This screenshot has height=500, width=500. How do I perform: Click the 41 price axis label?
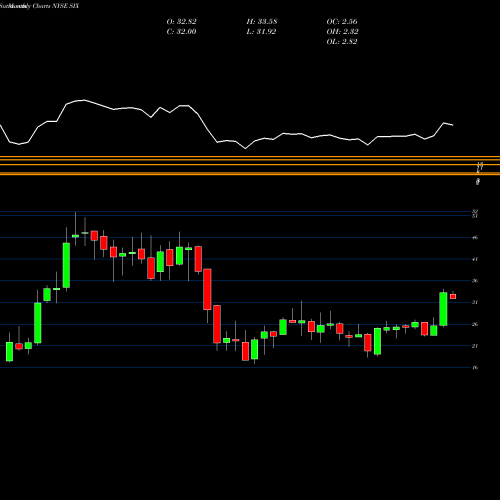(475, 259)
